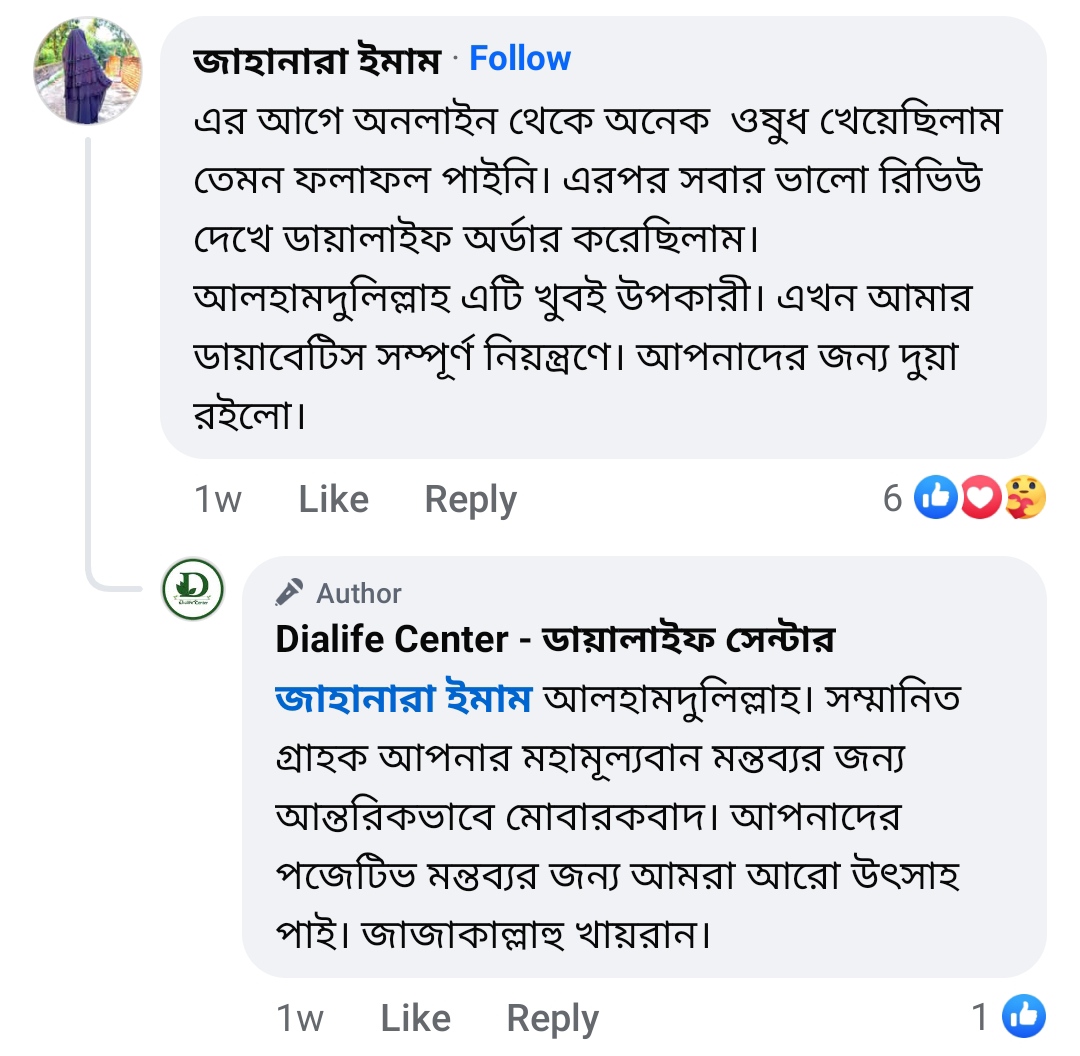The height and width of the screenshot is (1056, 1080).
Task: Open the Dialife Center - ডায়ালাইফ সেন্টার page name
Action: coord(555,639)
